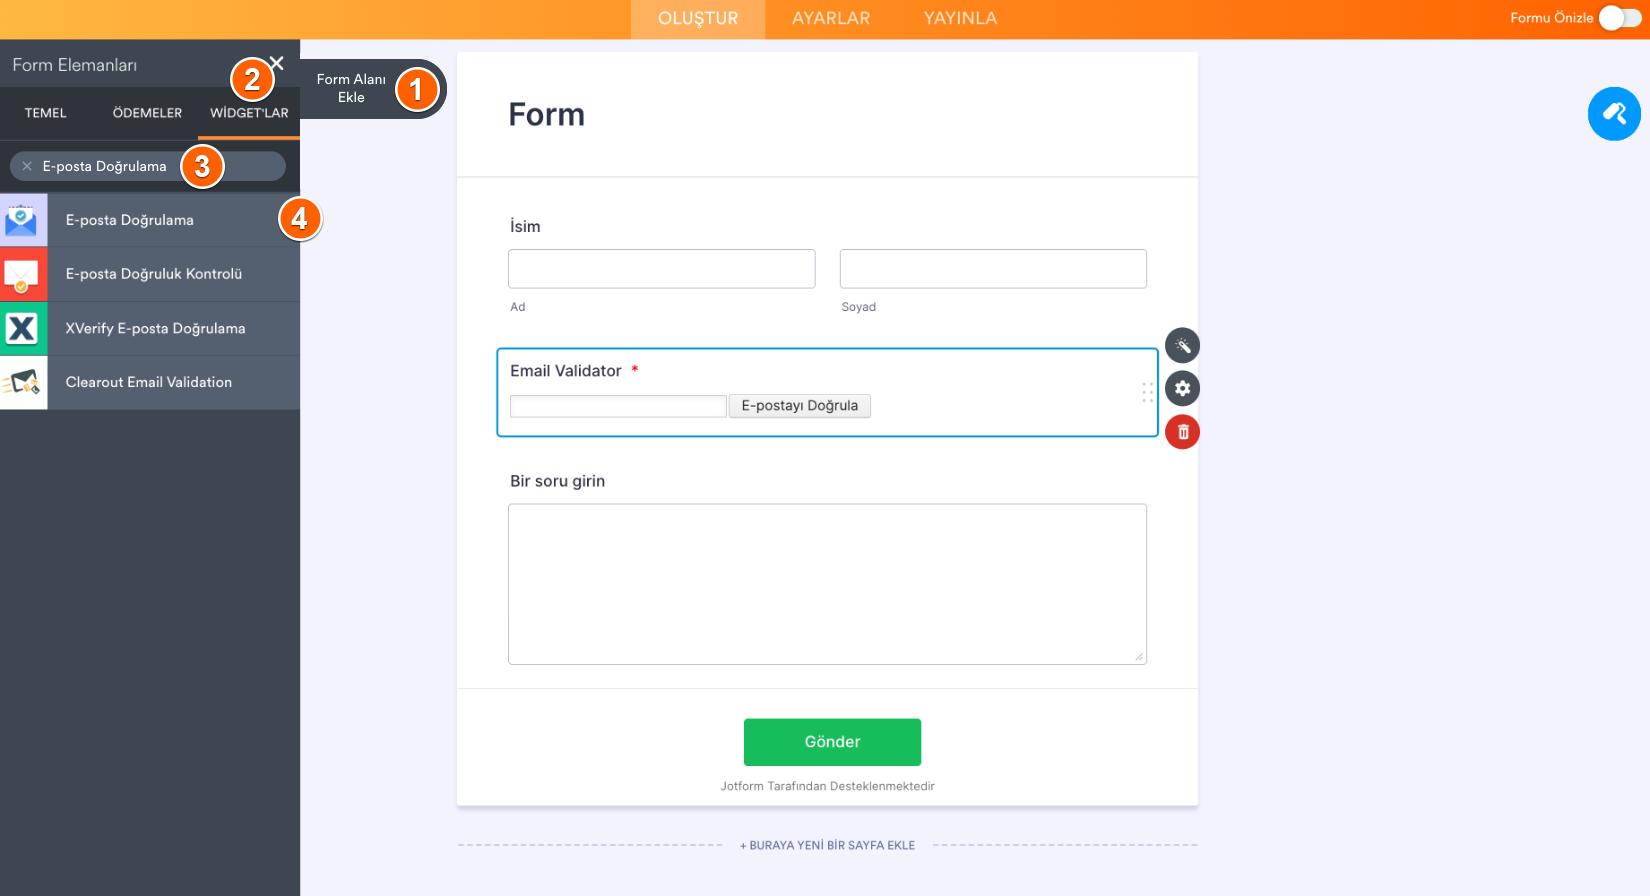Image resolution: width=1650 pixels, height=896 pixels.
Task: Open the Form Designer paint roller
Action: click(1614, 114)
